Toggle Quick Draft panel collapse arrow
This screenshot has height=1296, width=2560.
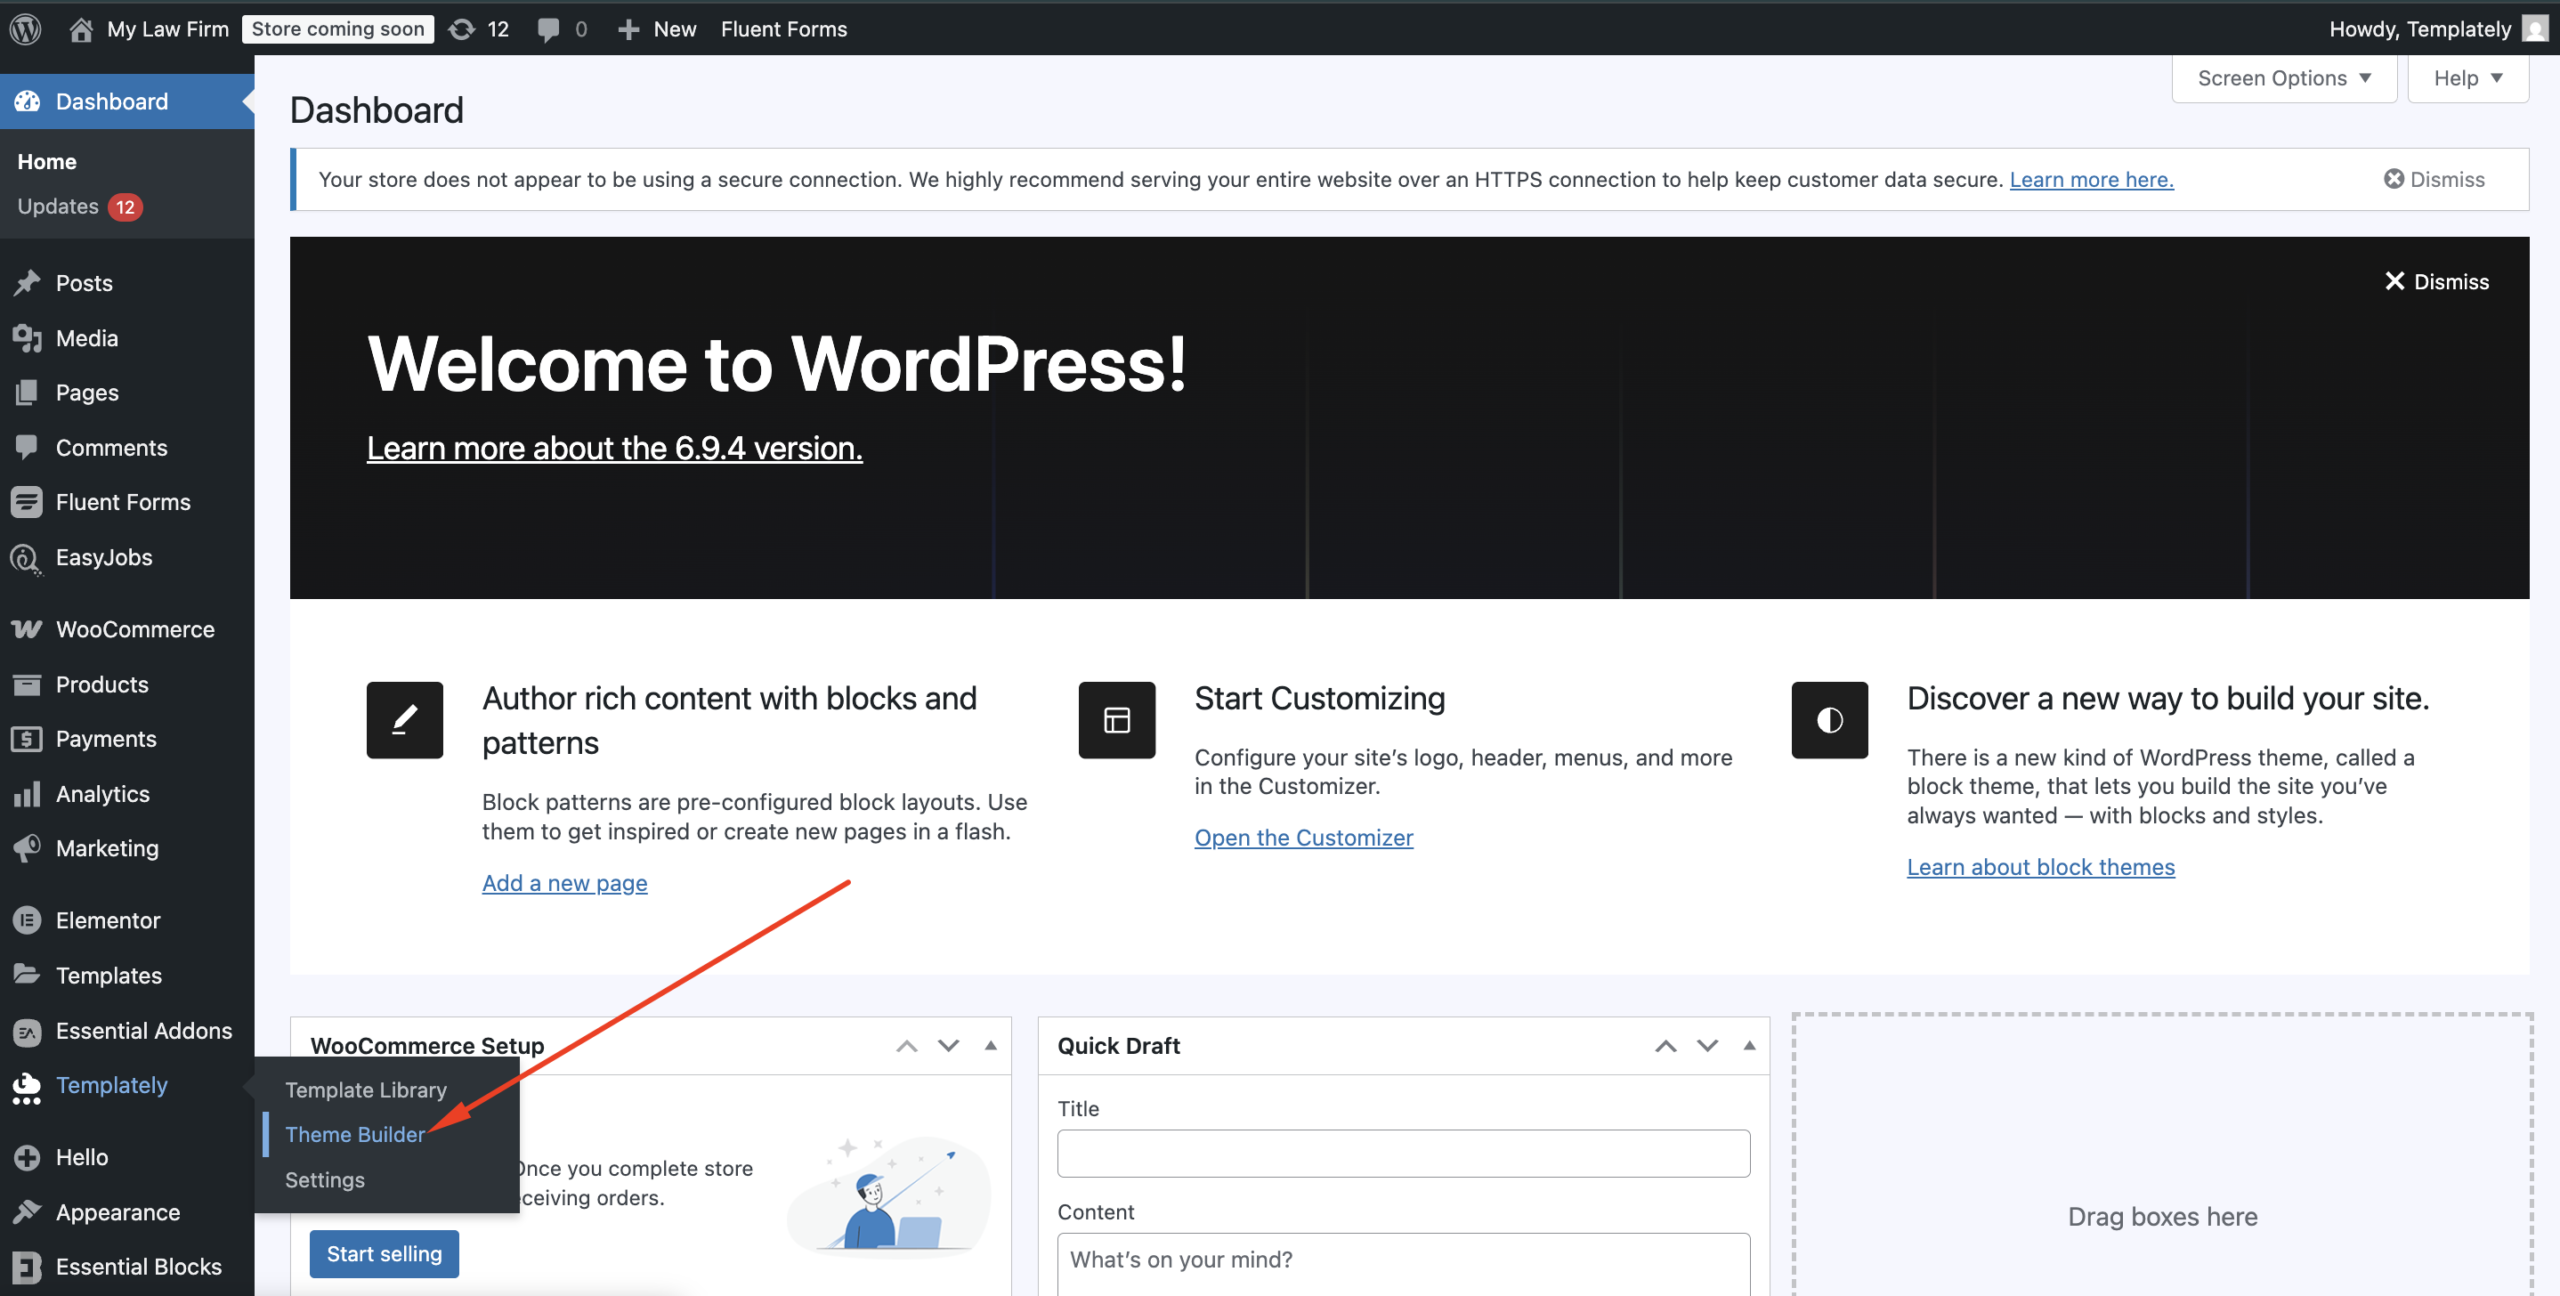tap(1749, 1046)
